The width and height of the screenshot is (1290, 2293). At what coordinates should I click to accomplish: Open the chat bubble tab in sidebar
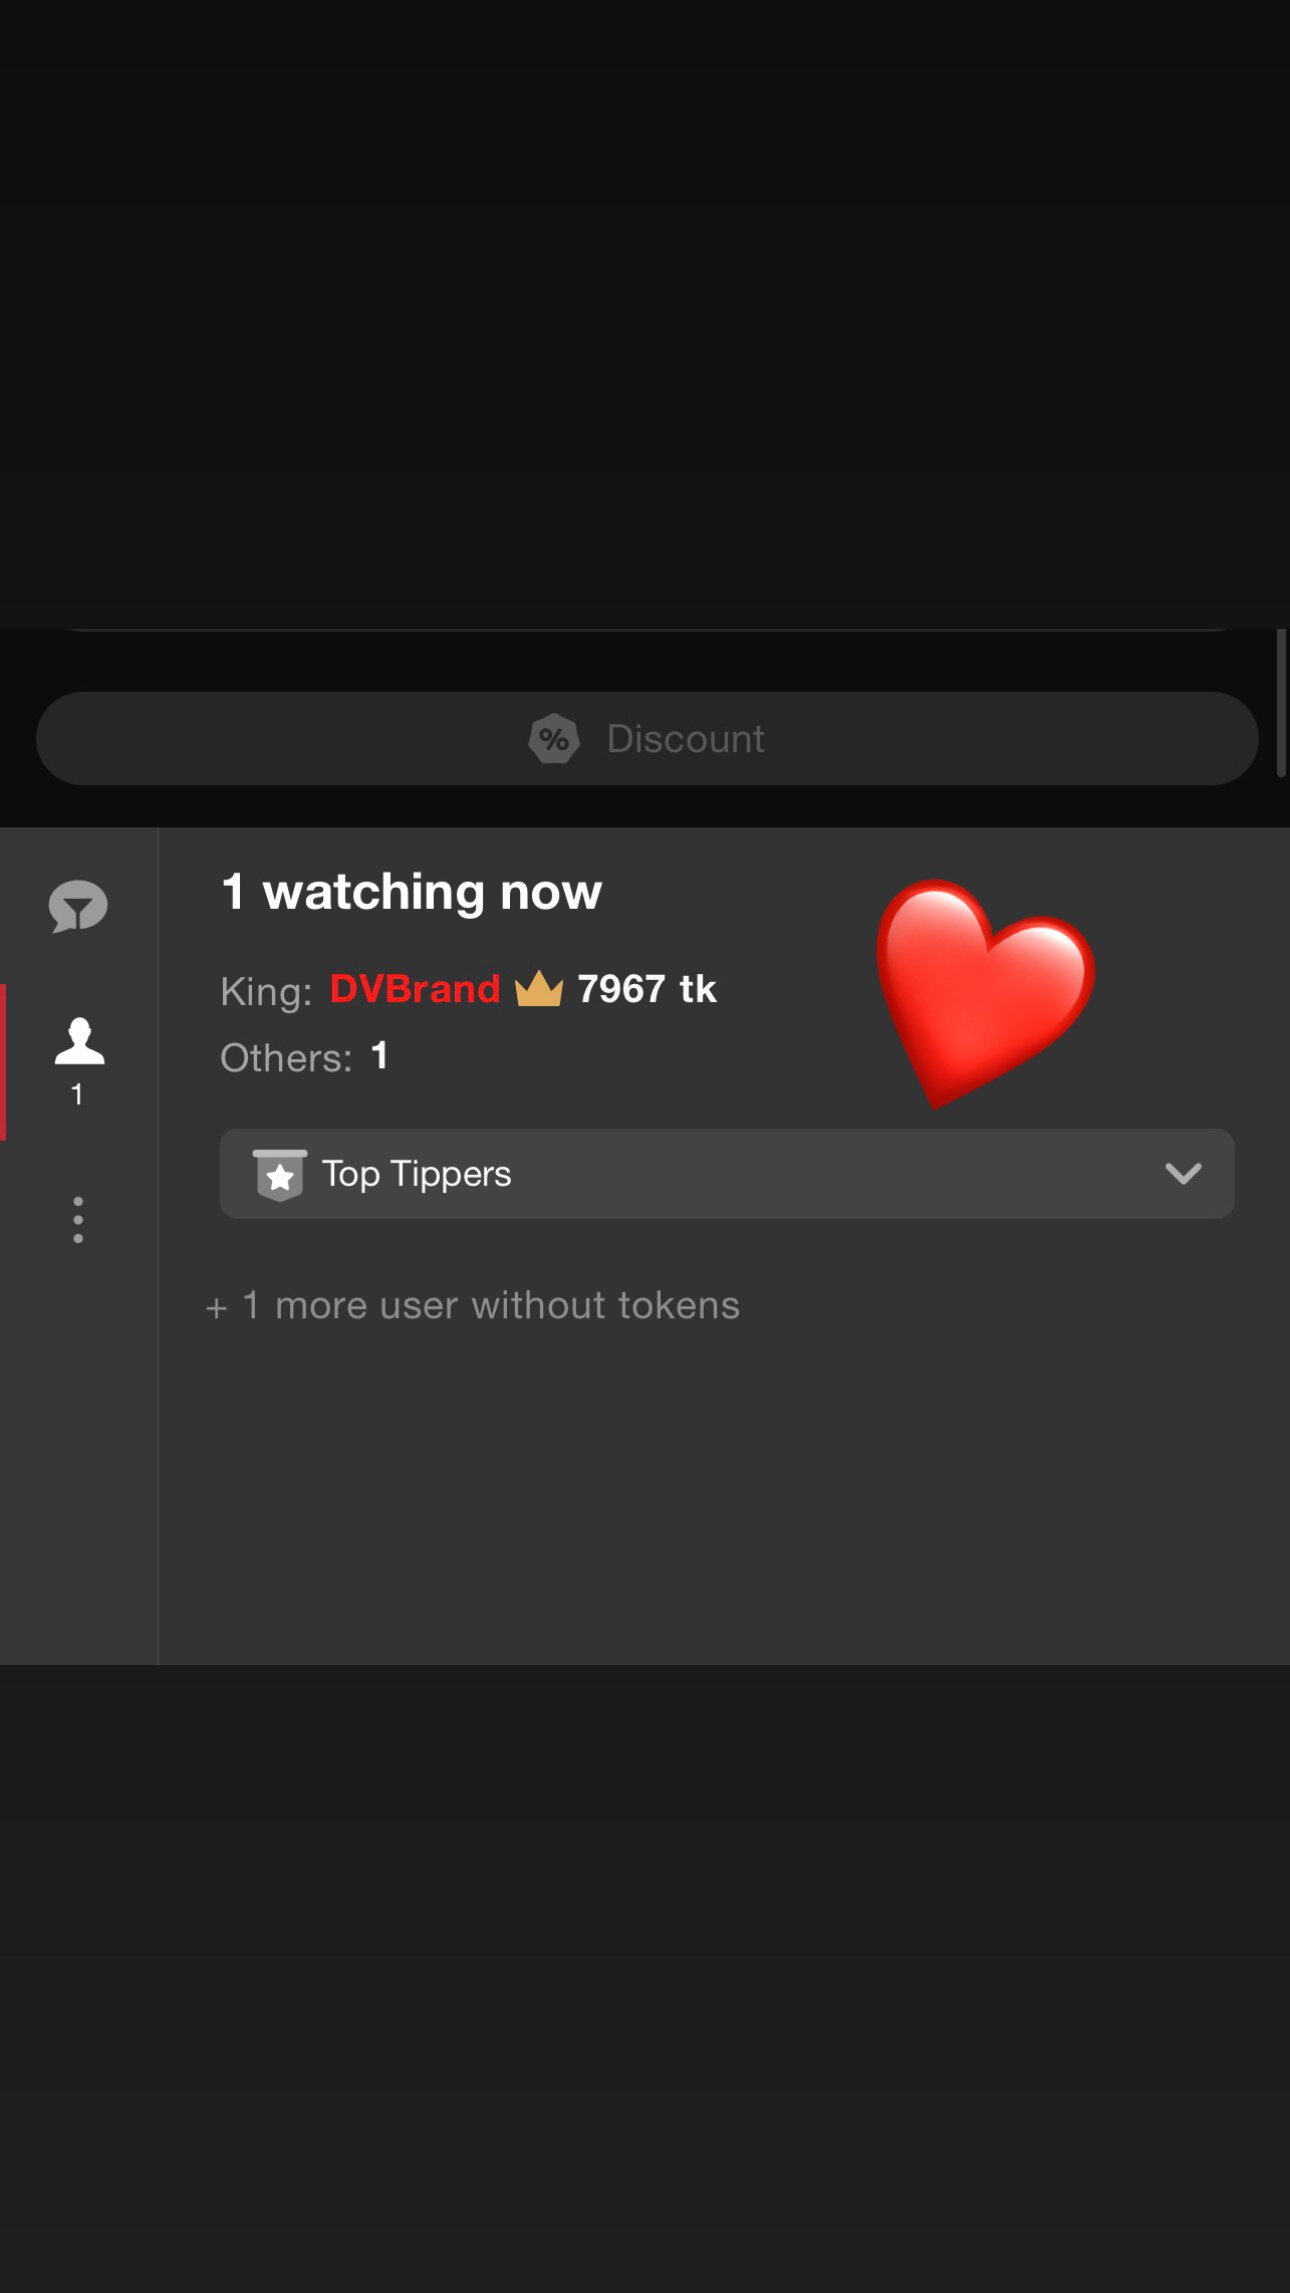(78, 906)
